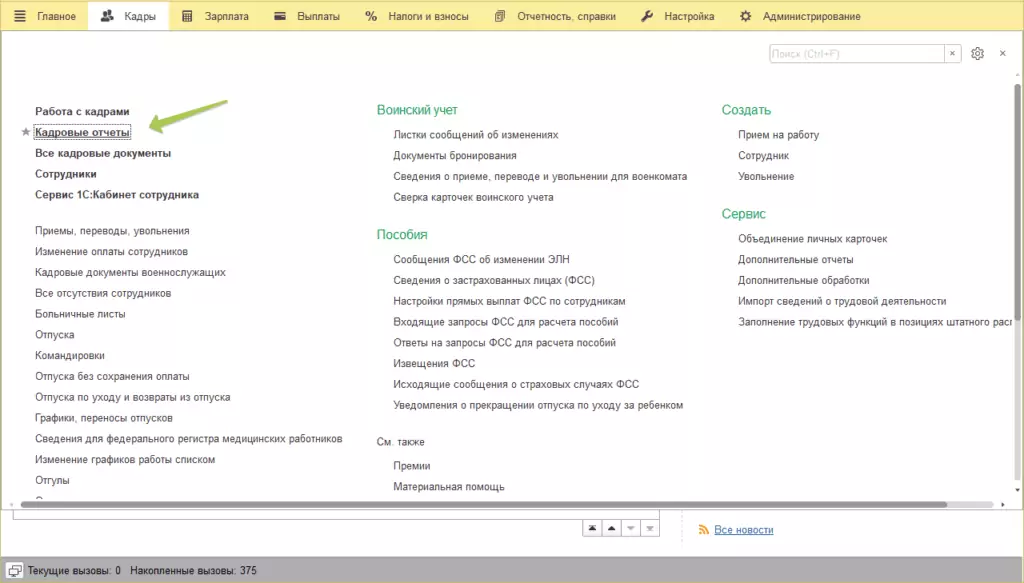
Task: Click the RSS feed icon
Action: tap(703, 530)
